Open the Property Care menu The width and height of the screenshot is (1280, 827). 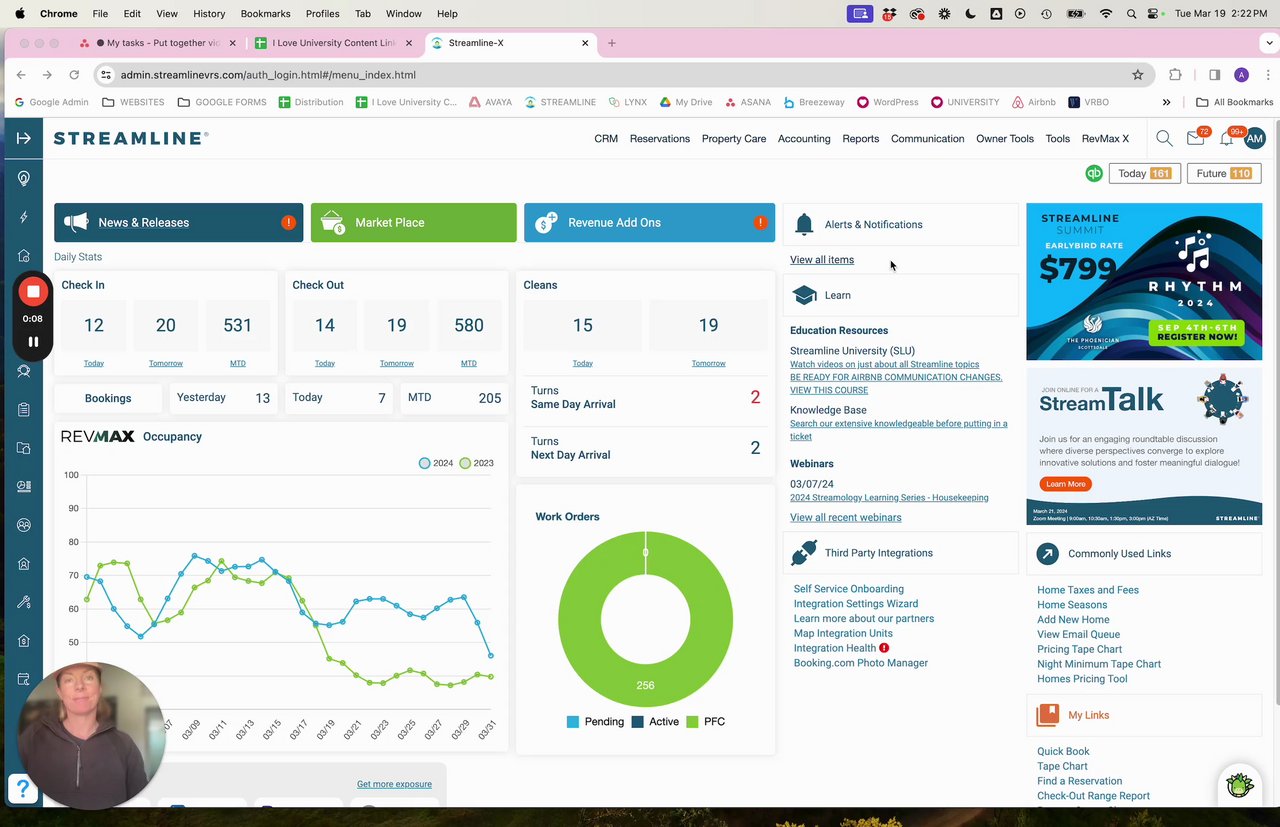(734, 139)
